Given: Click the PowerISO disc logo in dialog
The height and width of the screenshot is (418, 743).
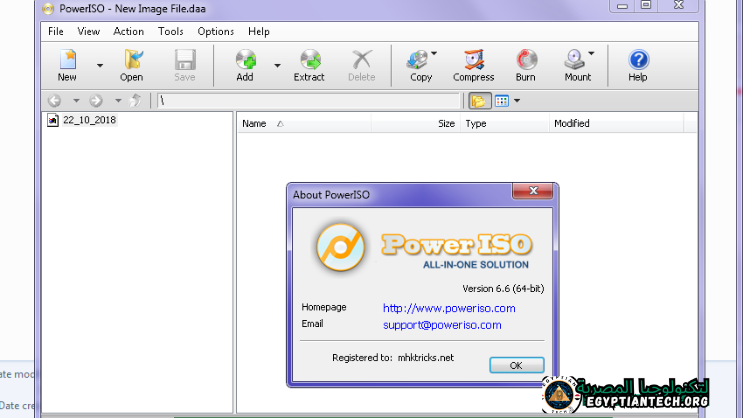Looking at the screenshot, I should pos(341,247).
